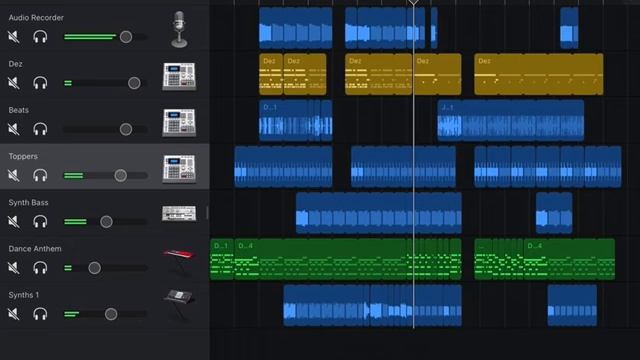The width and height of the screenshot is (640, 360).
Task: Click the Synth Bass volume slider knob
Action: 107,222
